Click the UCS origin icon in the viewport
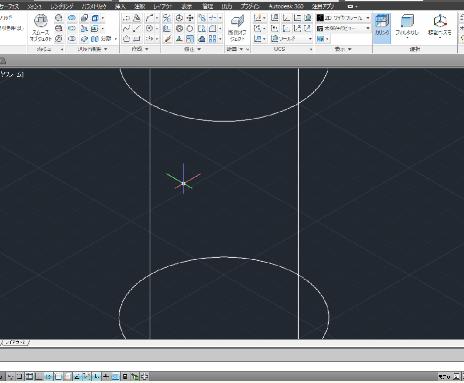Screen dimensions: 464x383 [x=183, y=183]
